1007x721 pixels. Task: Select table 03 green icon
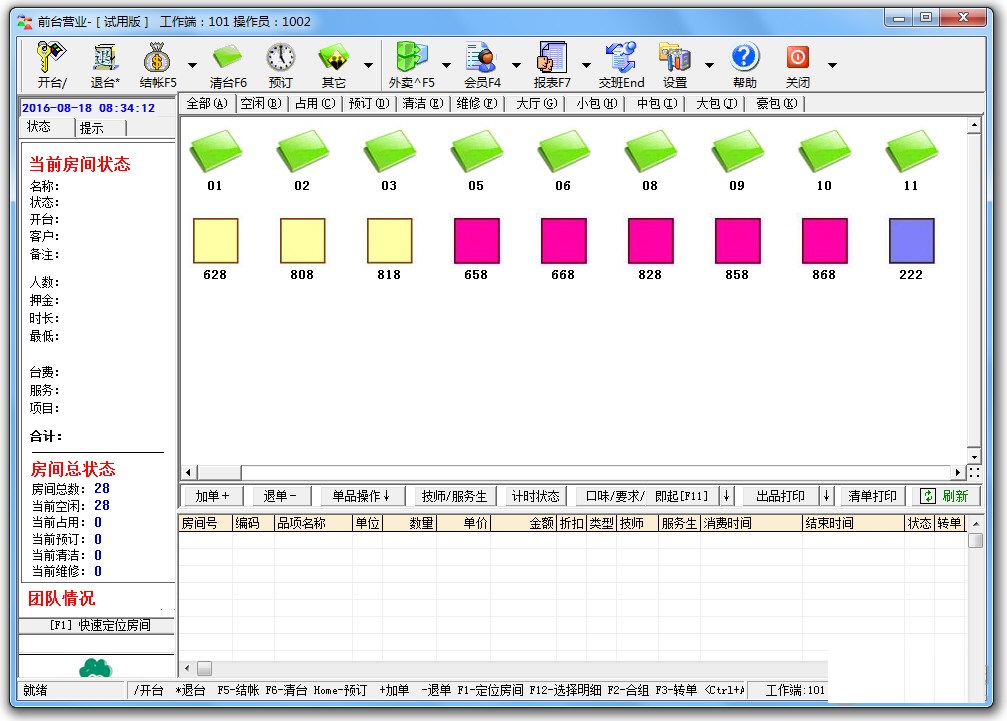(x=389, y=152)
